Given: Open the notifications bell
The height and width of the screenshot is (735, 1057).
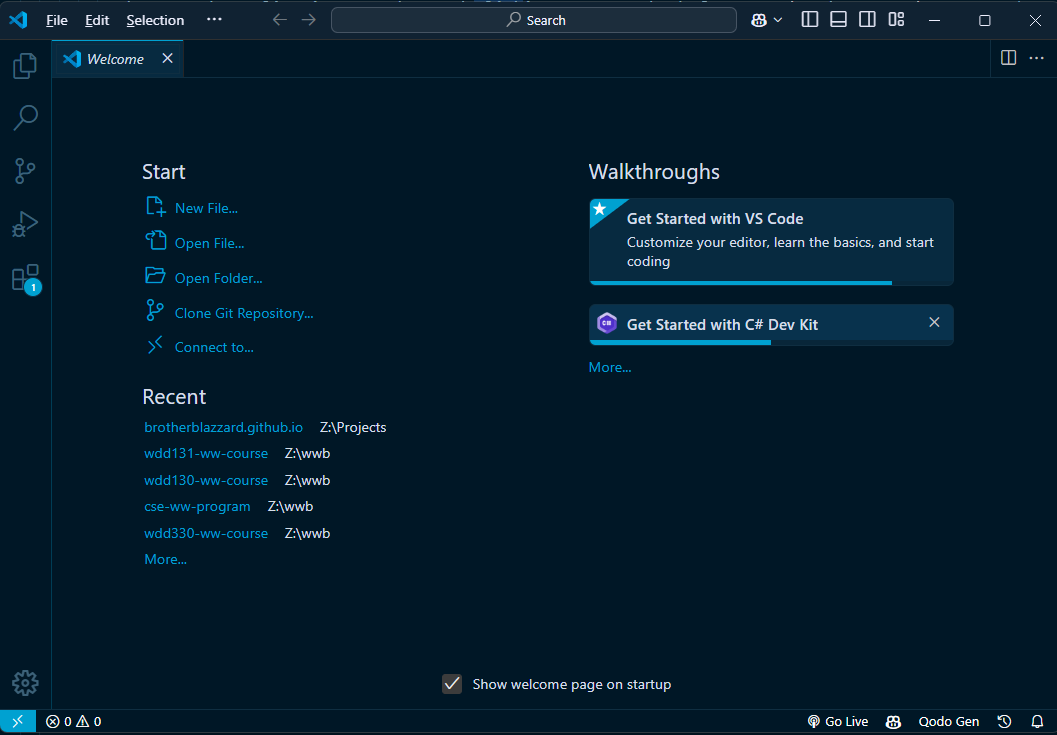Looking at the screenshot, I should (1037, 721).
